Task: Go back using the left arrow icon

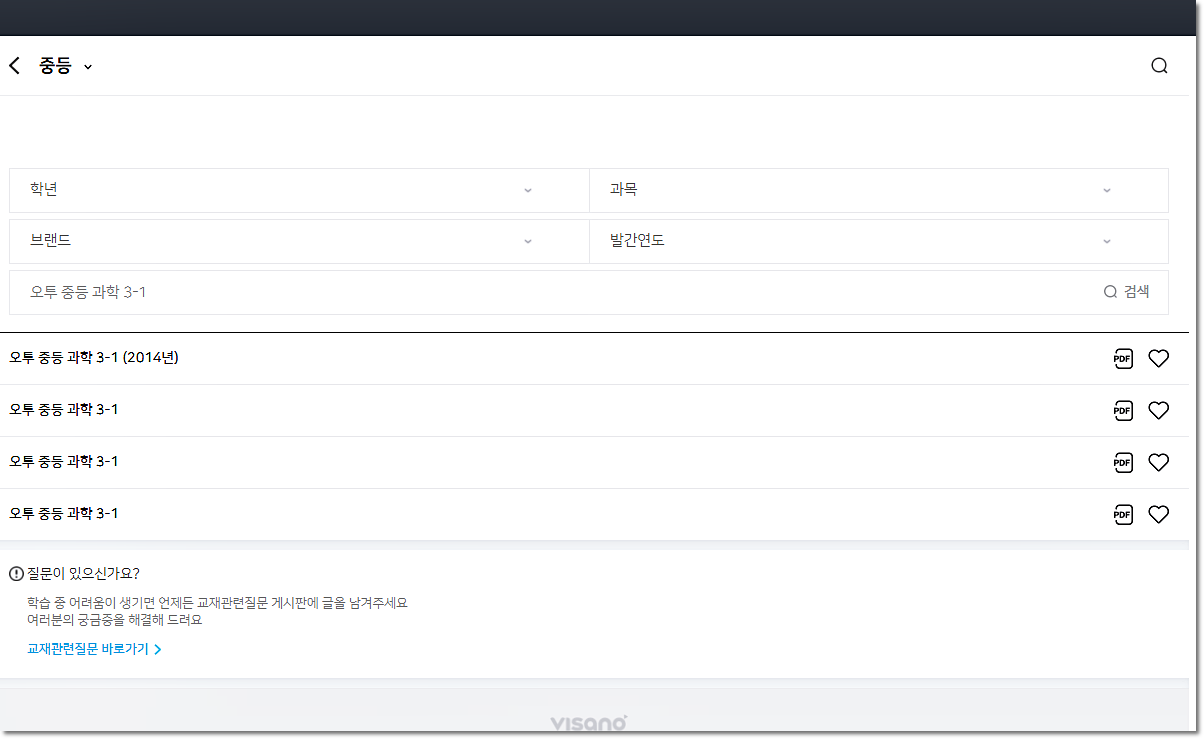Action: coord(14,66)
